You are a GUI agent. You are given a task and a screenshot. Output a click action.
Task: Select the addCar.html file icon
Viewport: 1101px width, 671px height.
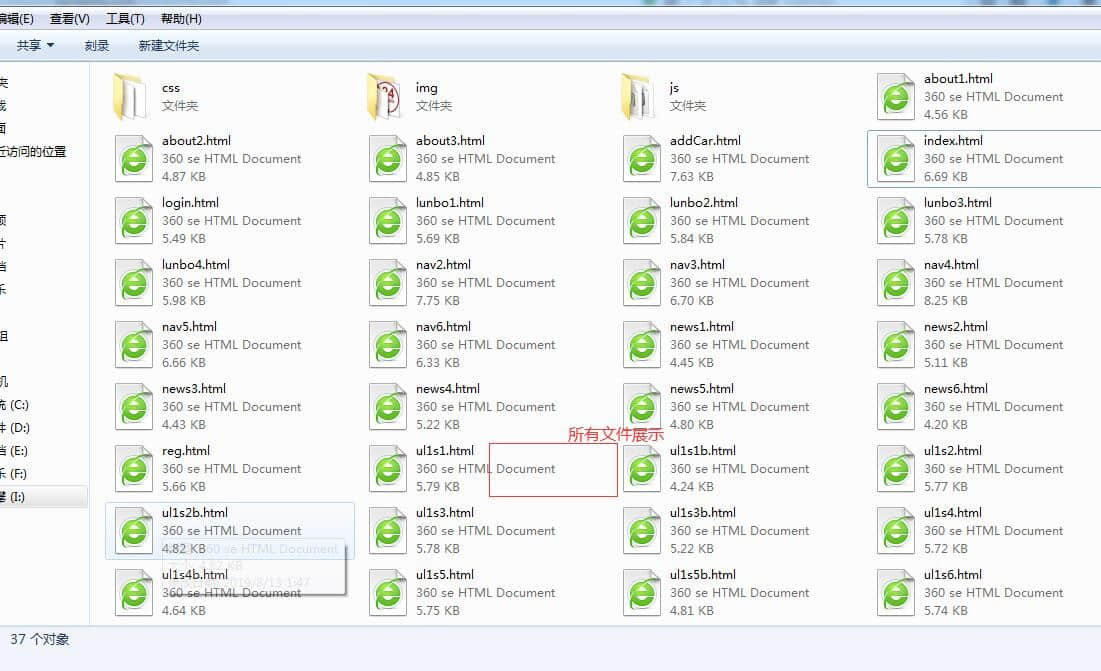[x=641, y=158]
